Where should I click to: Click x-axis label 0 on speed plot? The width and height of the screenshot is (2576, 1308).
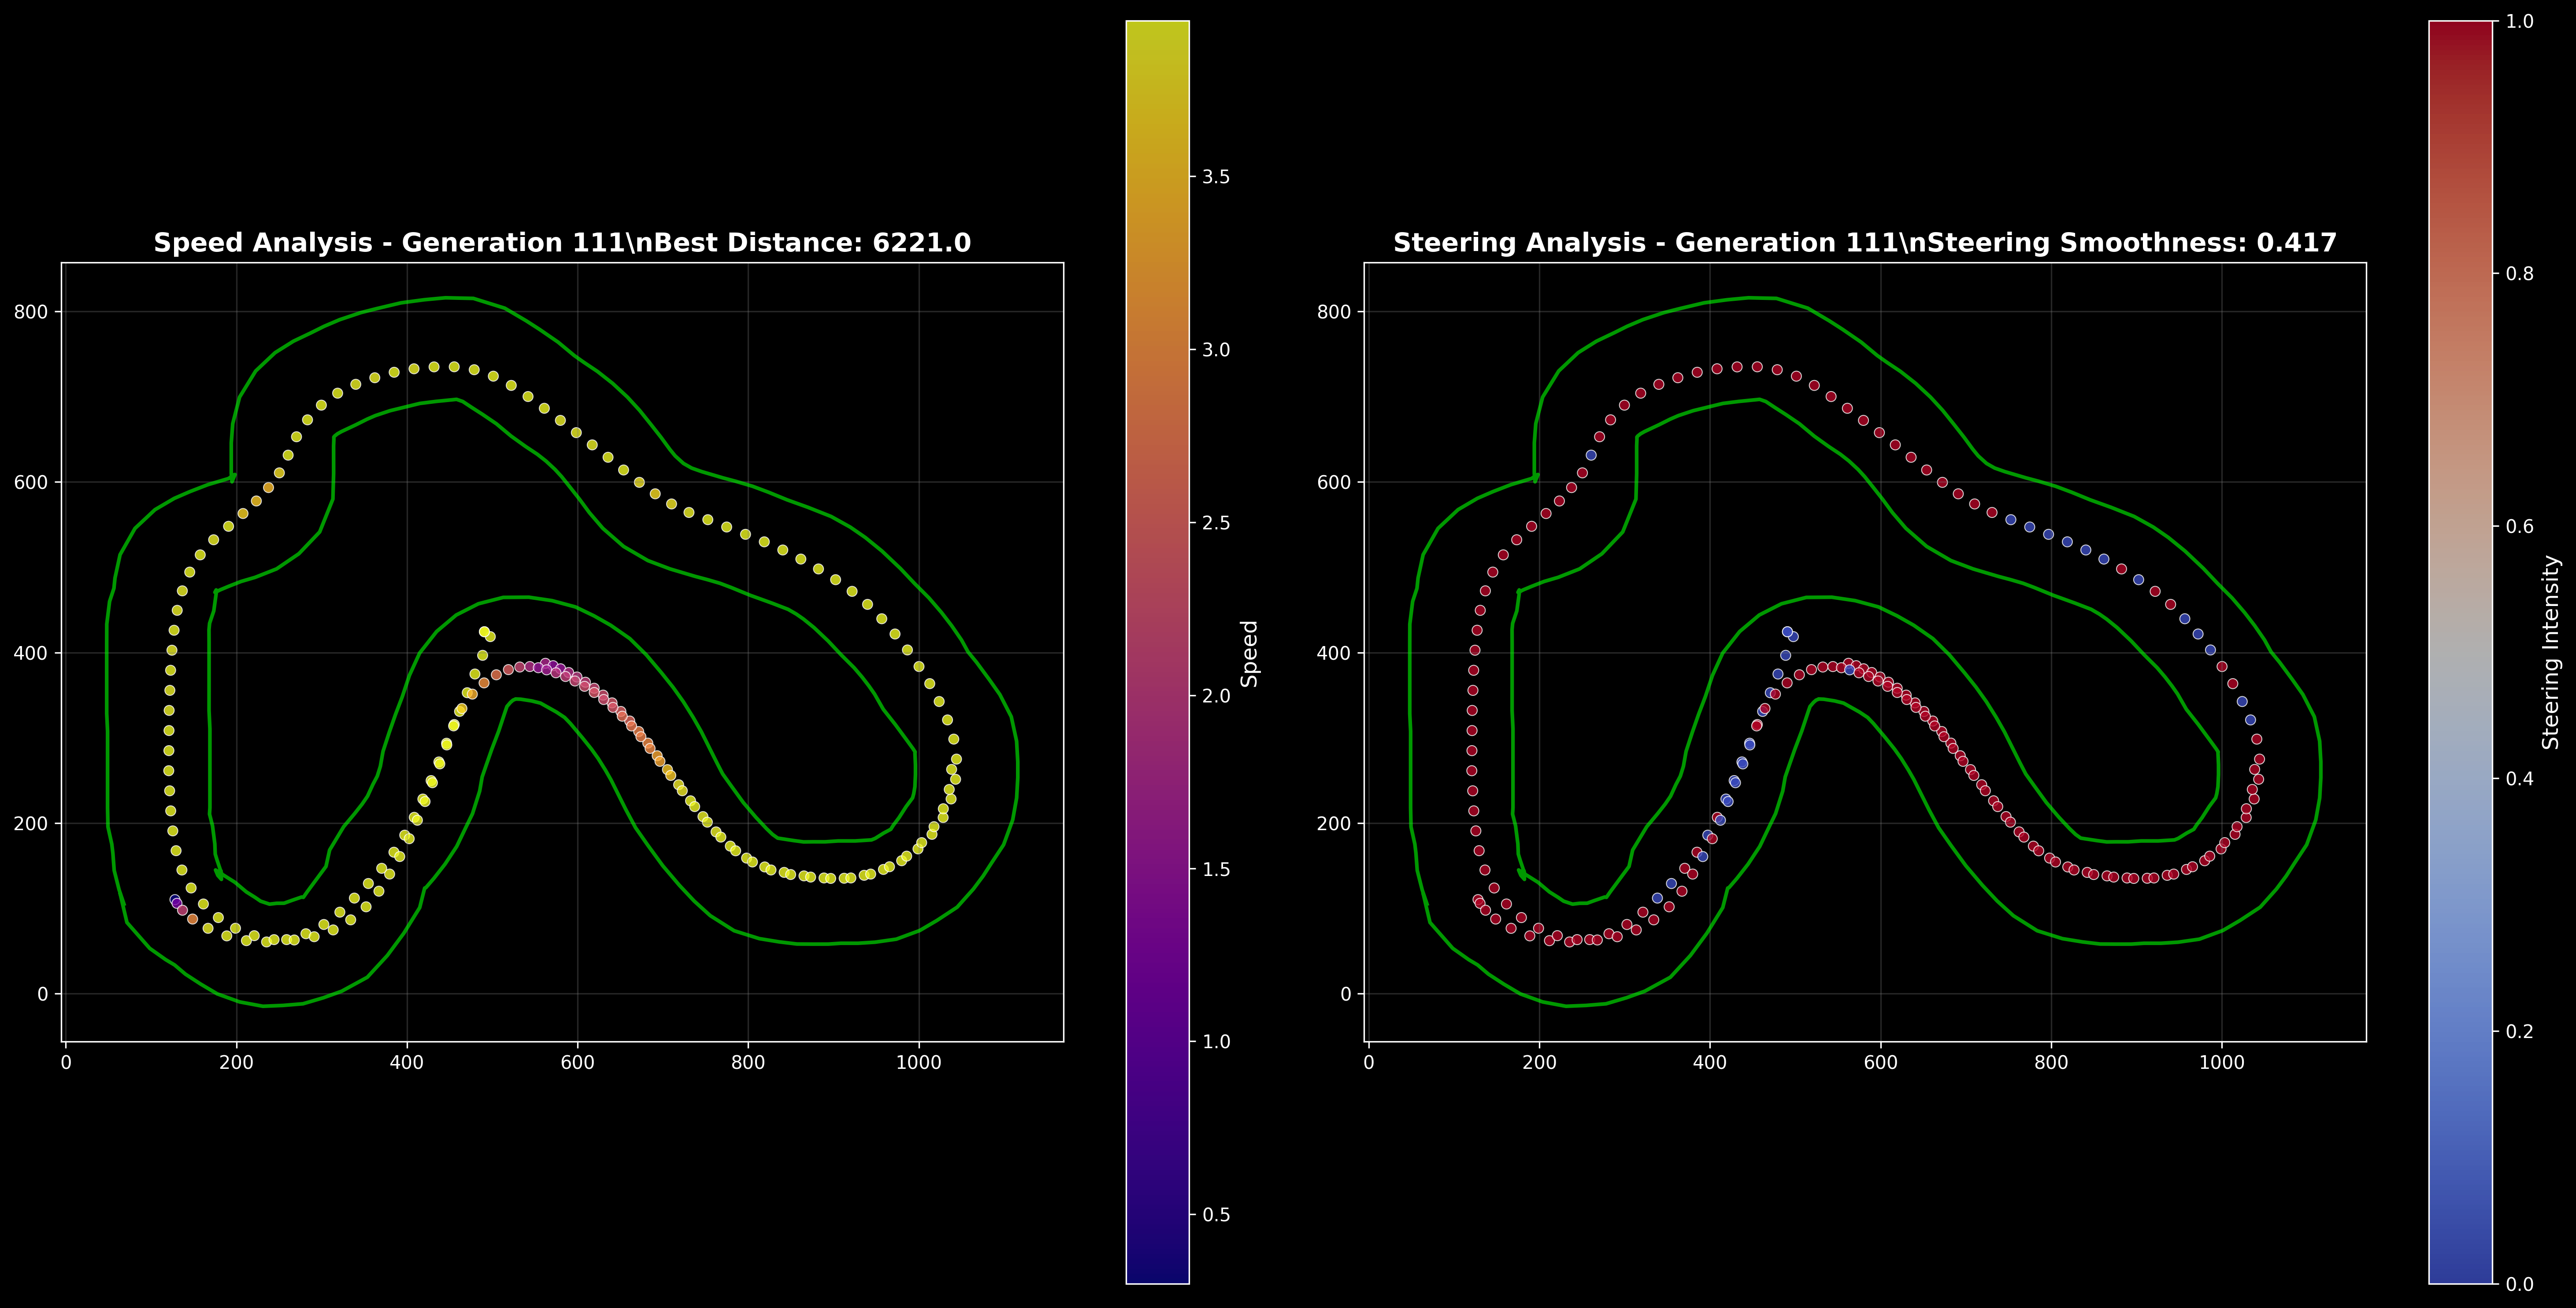pos(66,1063)
